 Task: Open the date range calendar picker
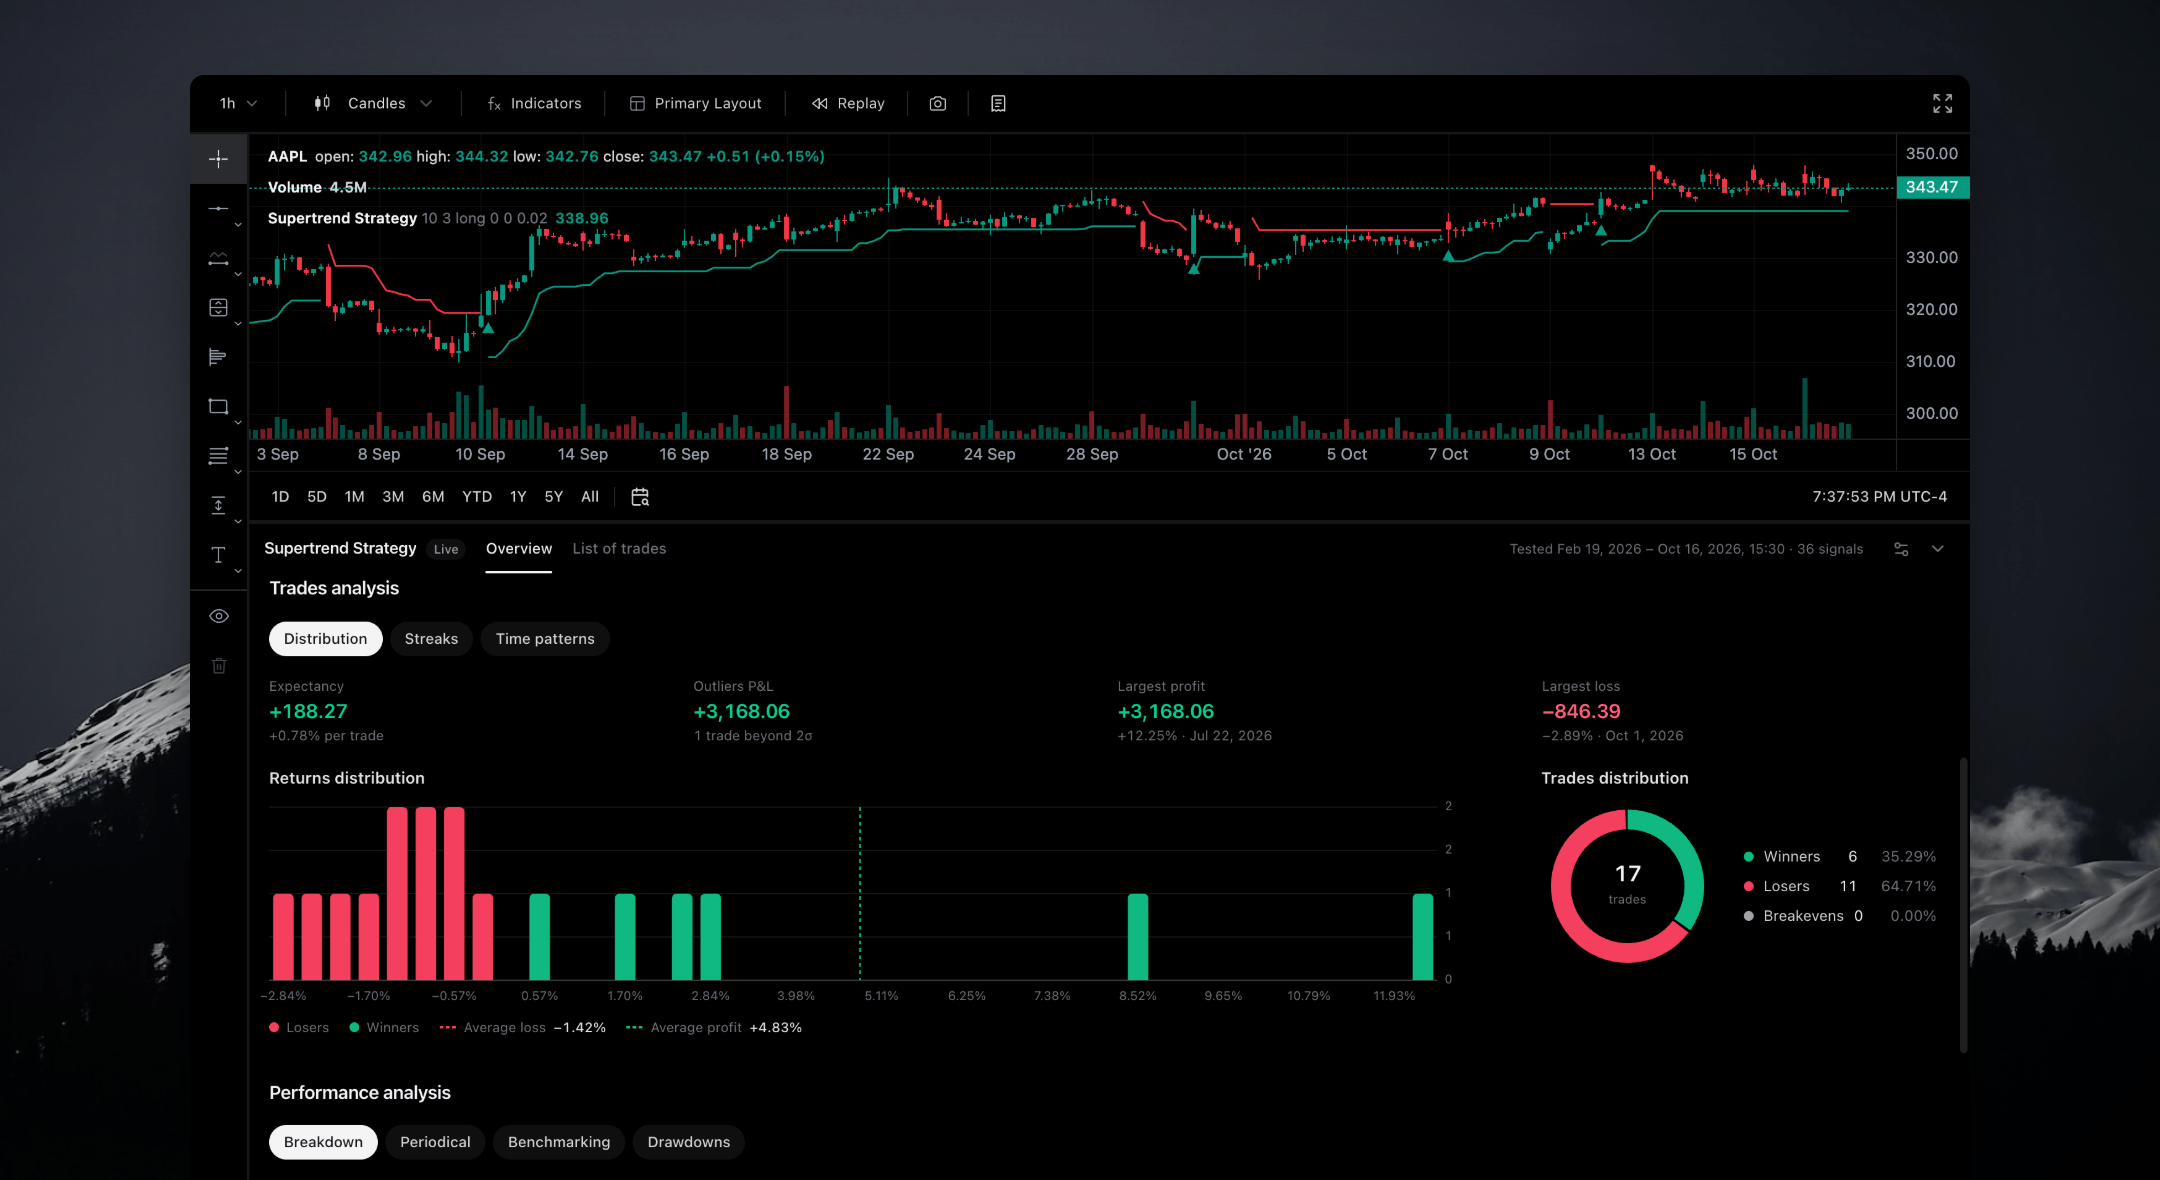pyautogui.click(x=640, y=497)
